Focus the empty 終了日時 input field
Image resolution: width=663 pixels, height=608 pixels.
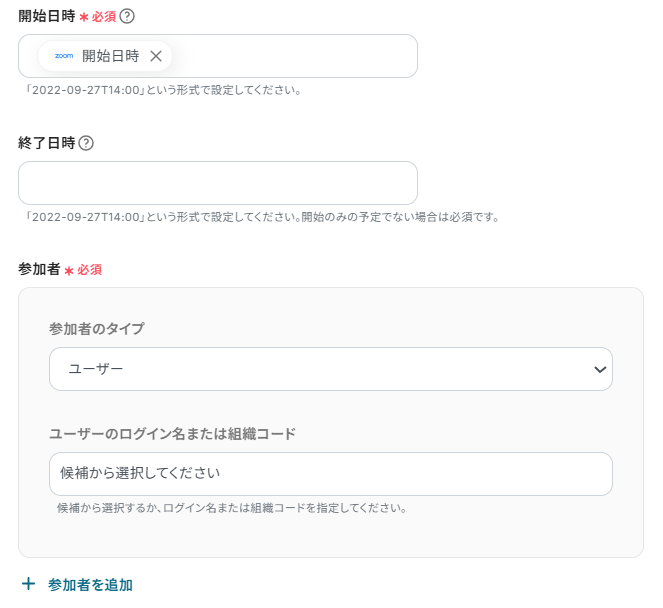point(218,183)
